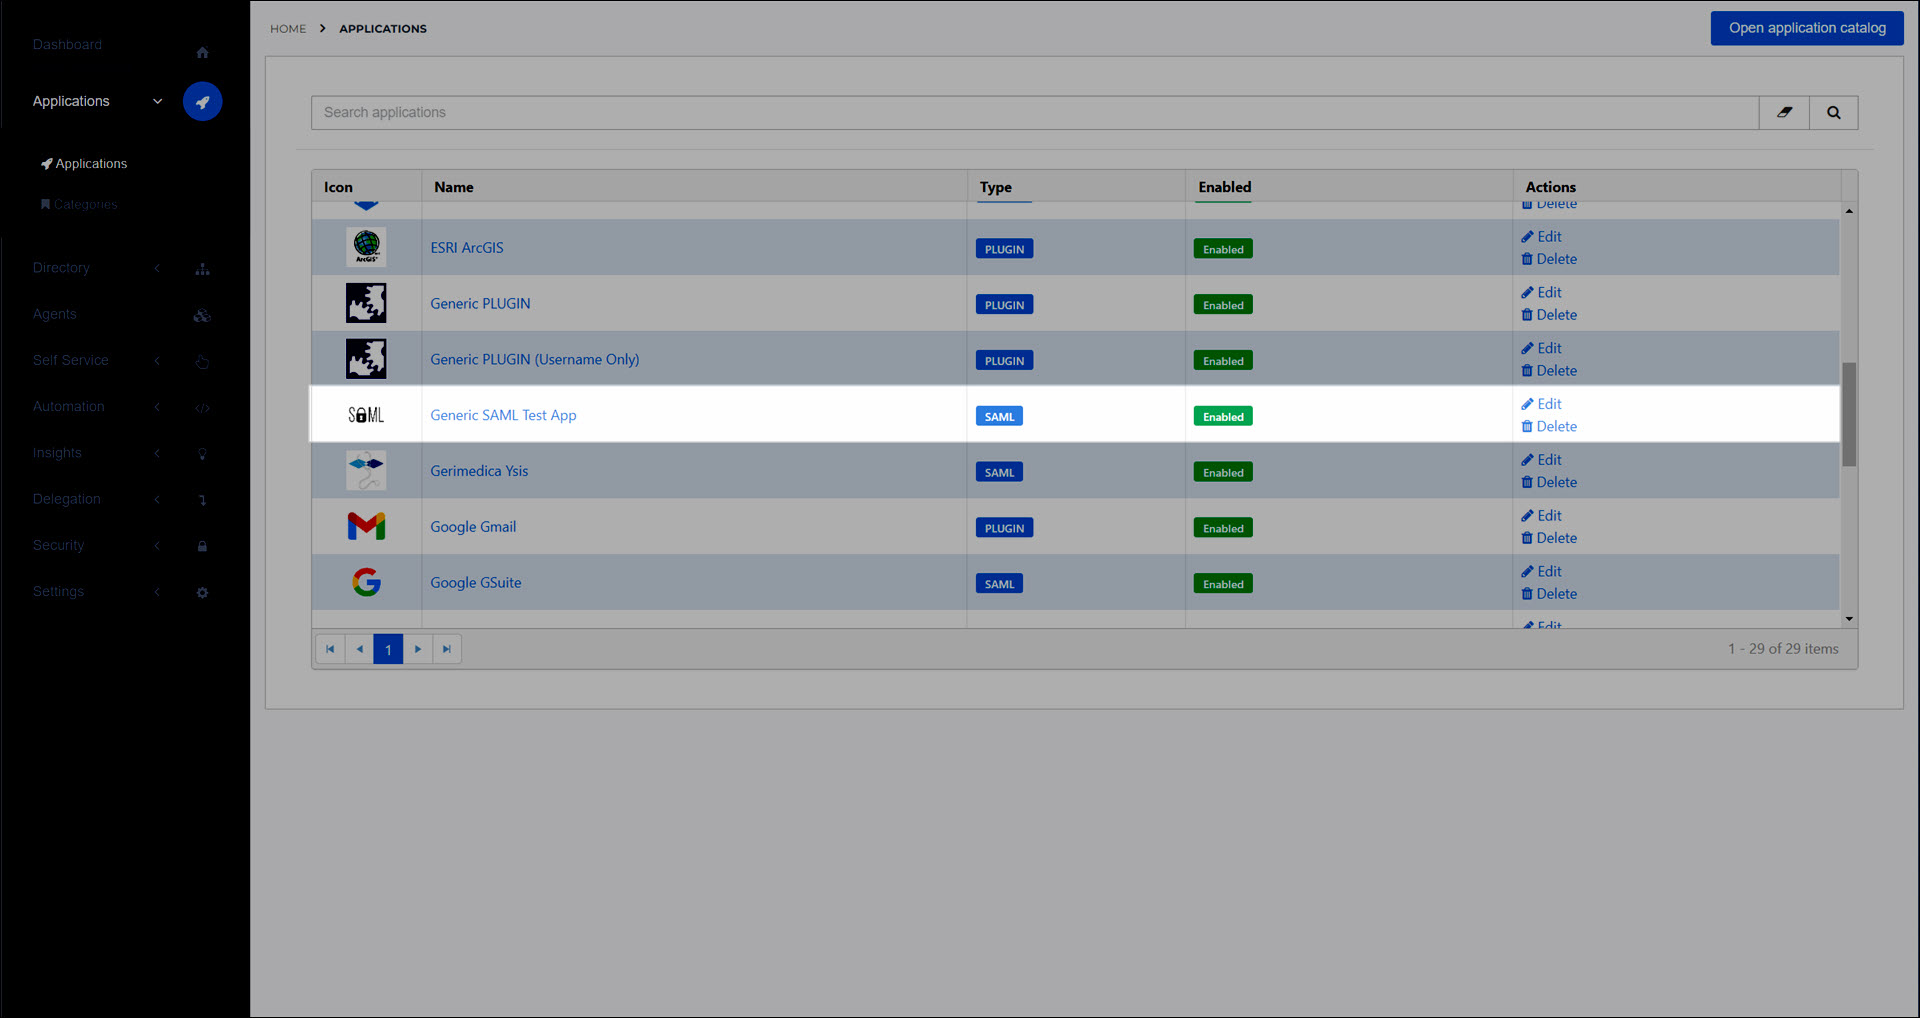
Task: Click the Automation code icon
Action: click(x=202, y=408)
